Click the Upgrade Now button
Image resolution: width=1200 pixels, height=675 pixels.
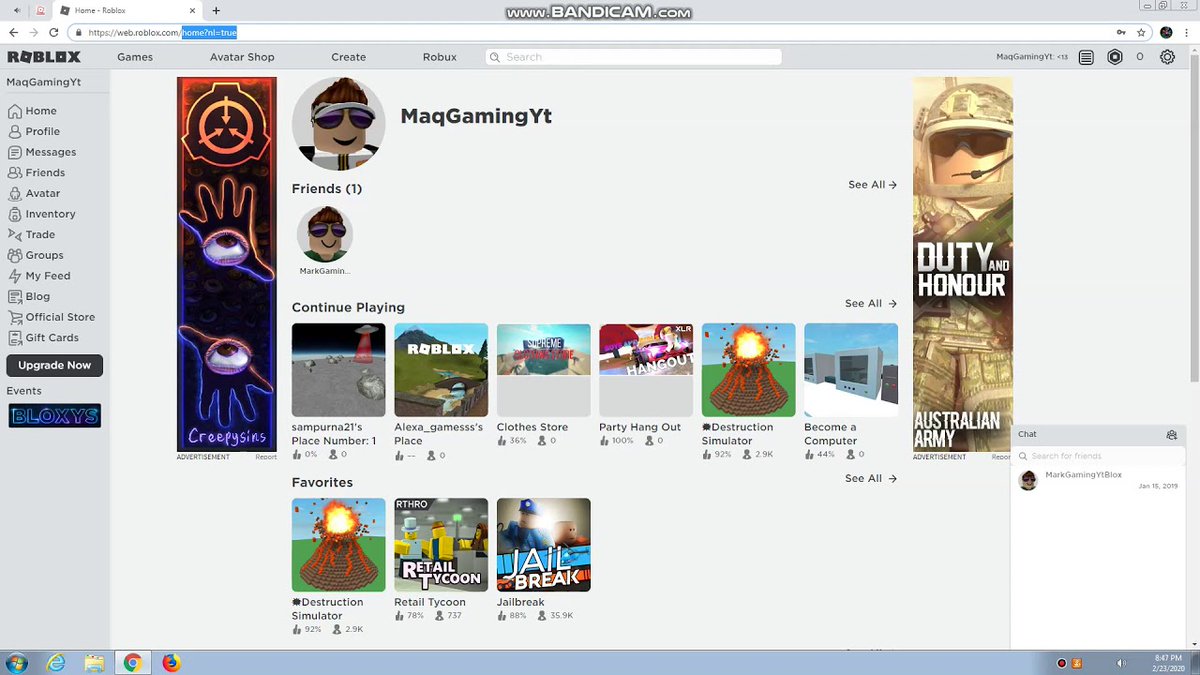pos(54,365)
